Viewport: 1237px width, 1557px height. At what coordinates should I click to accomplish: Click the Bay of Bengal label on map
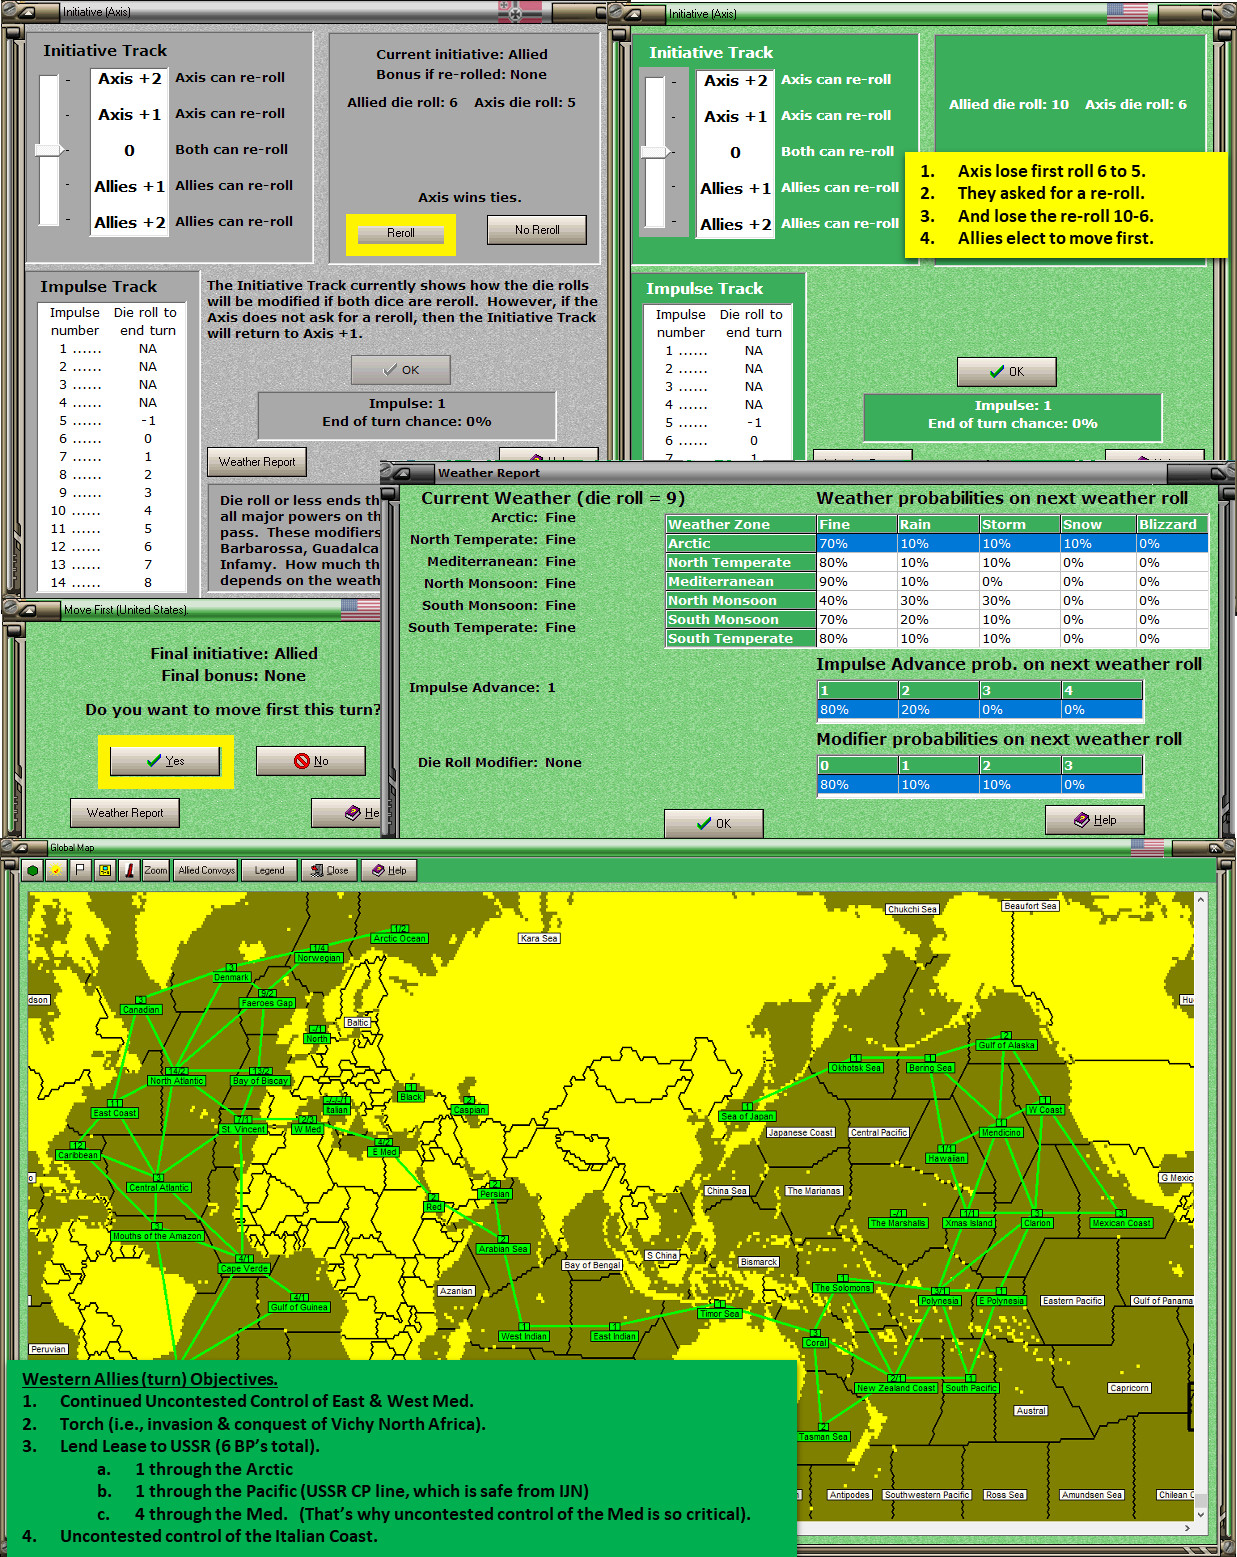[x=593, y=1265]
